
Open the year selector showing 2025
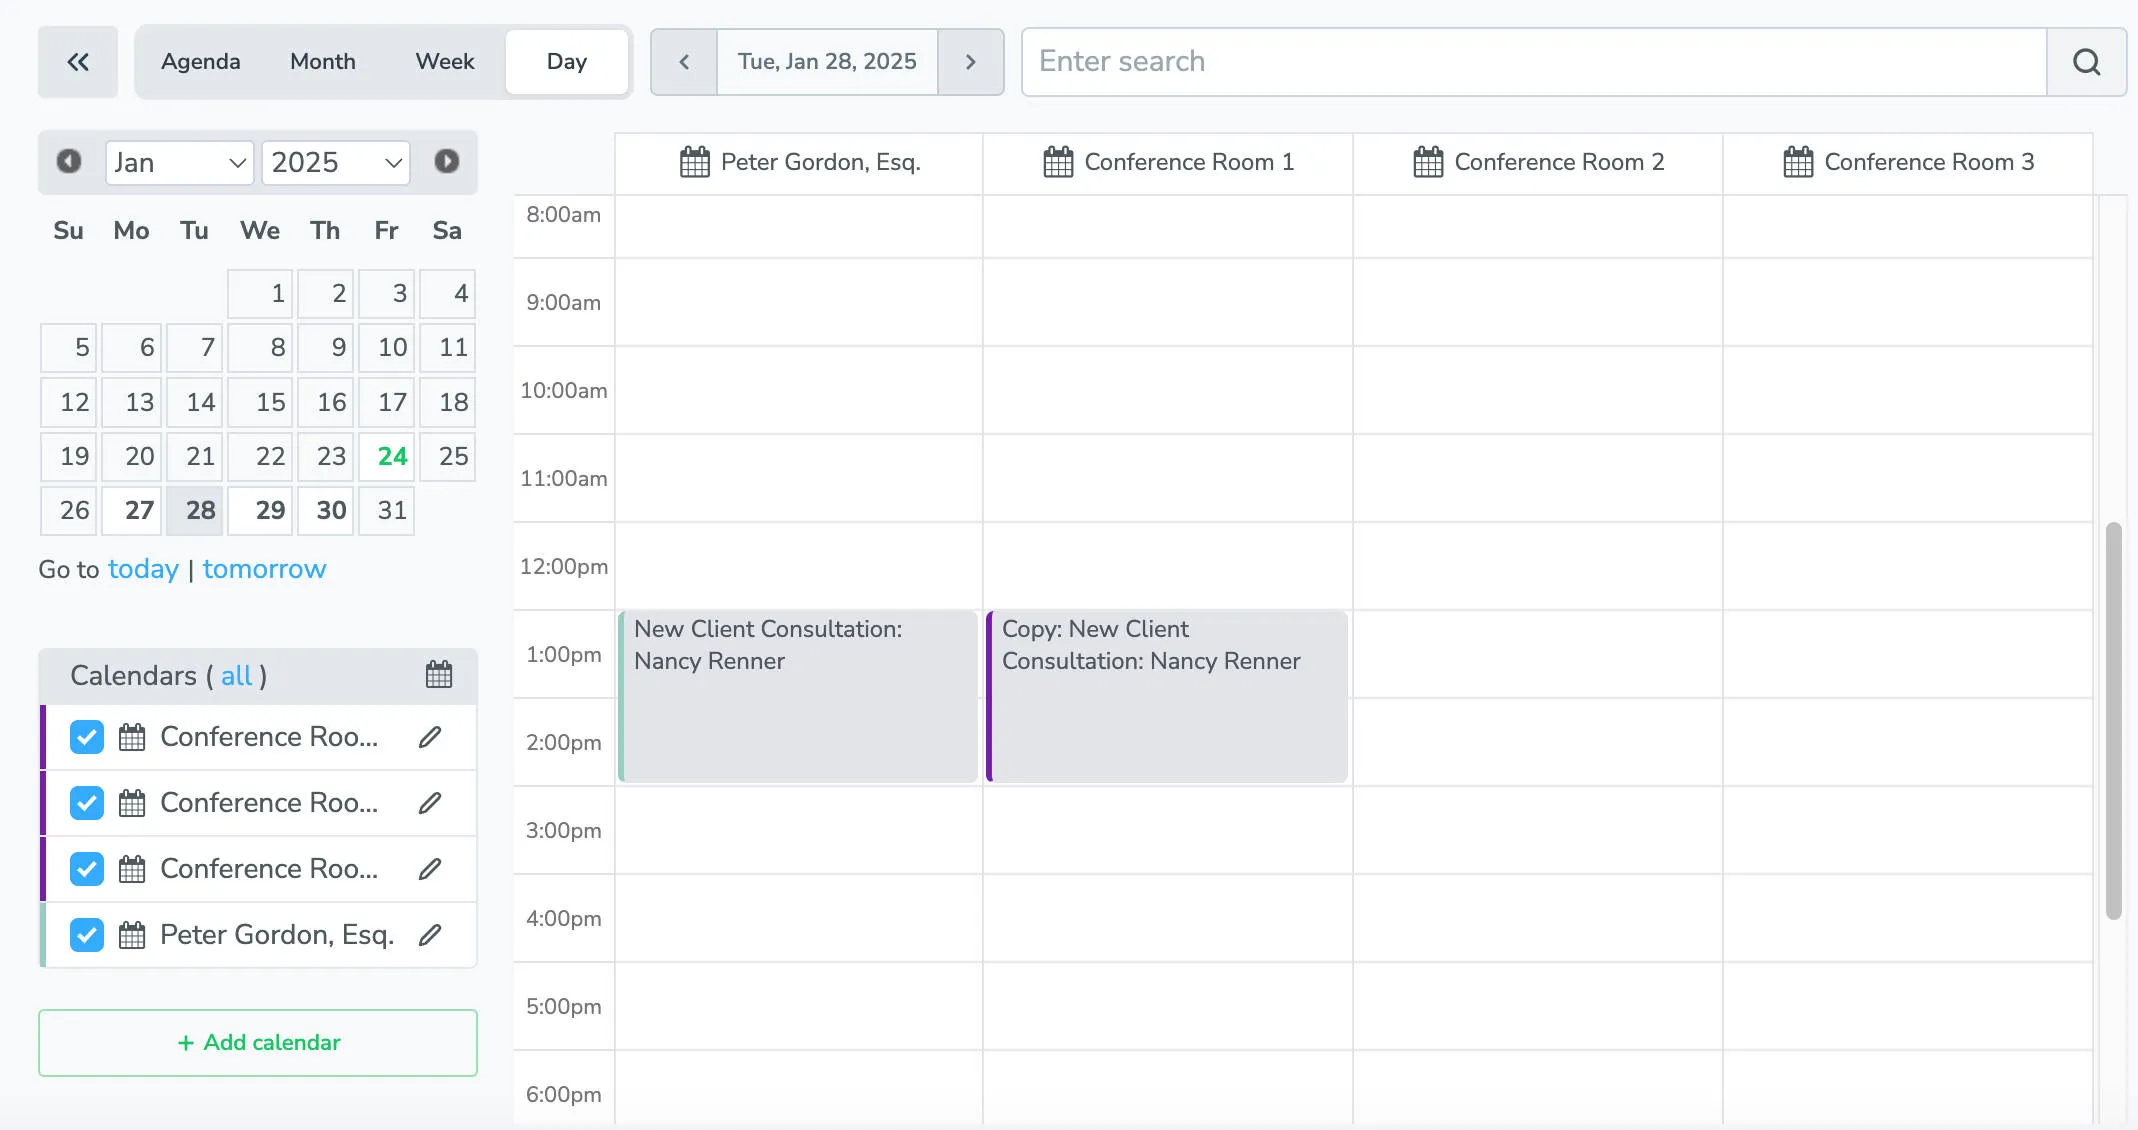click(335, 162)
